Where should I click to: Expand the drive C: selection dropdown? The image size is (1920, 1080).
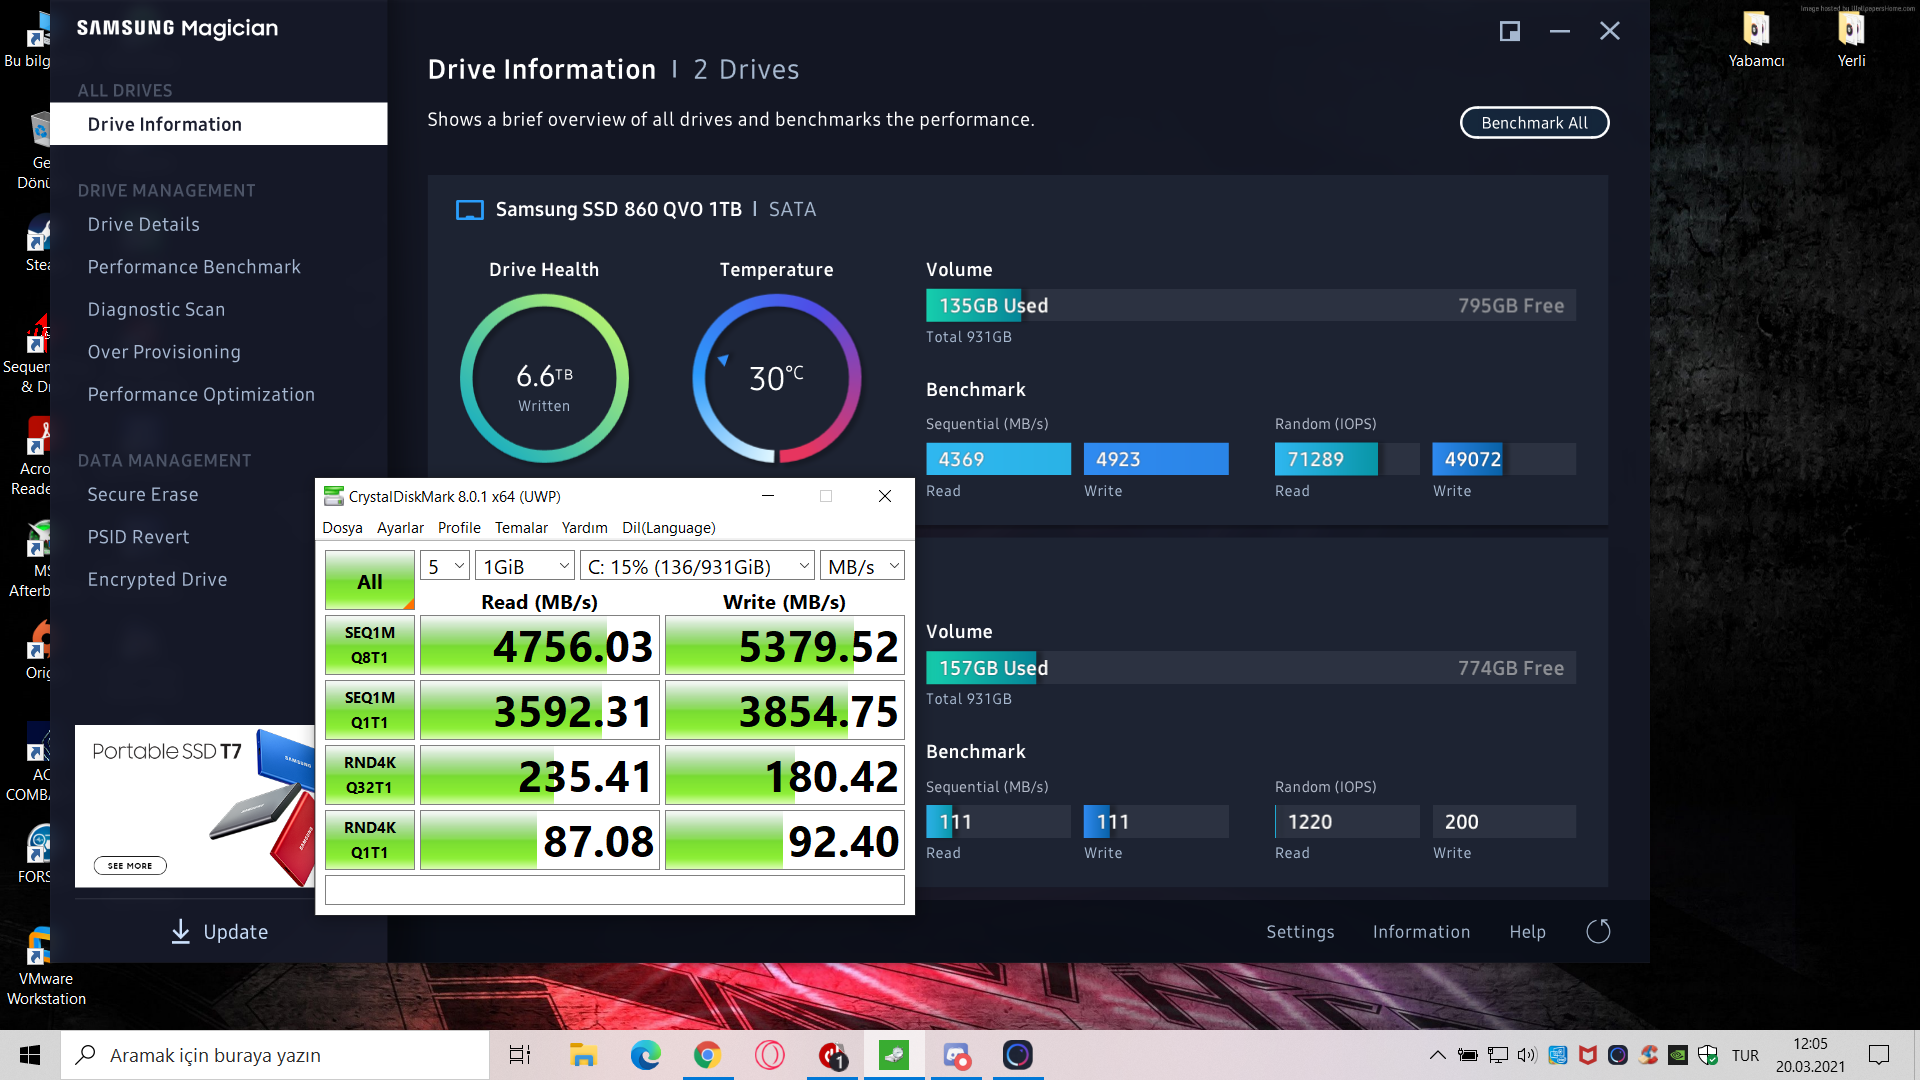[x=697, y=567]
